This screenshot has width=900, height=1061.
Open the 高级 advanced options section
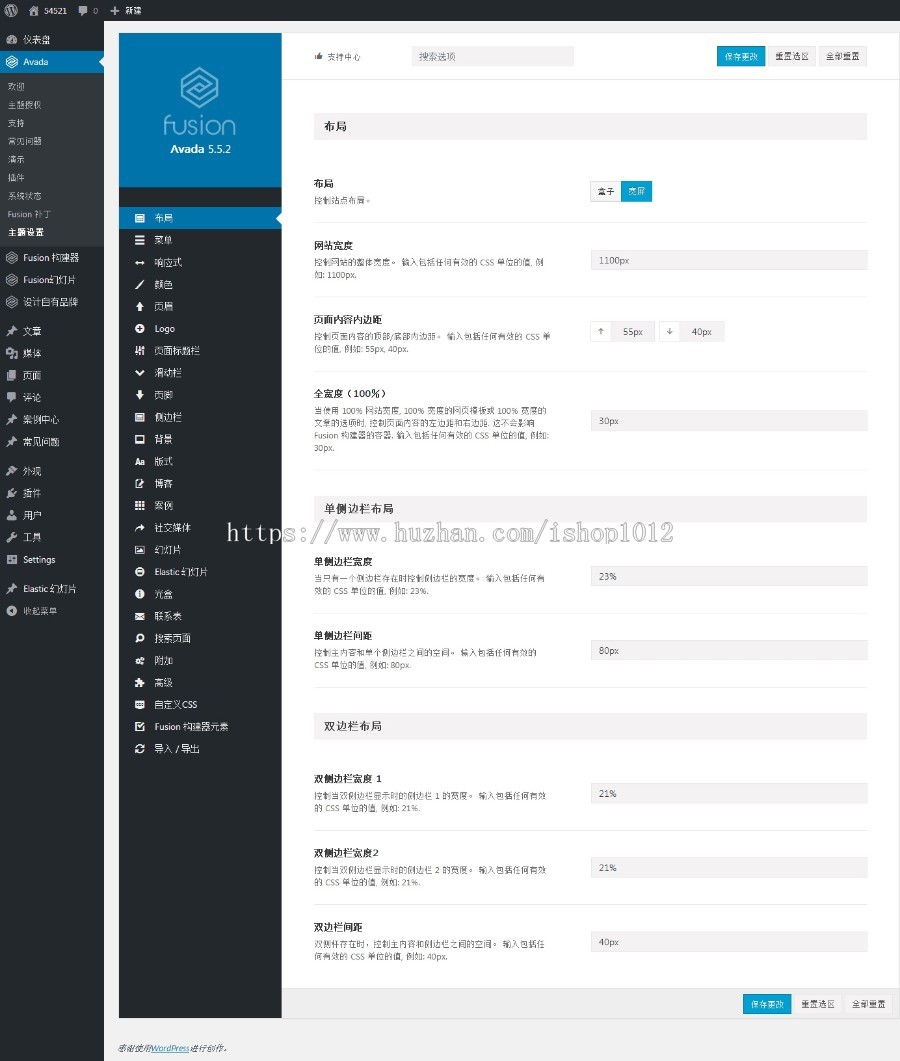200,682
